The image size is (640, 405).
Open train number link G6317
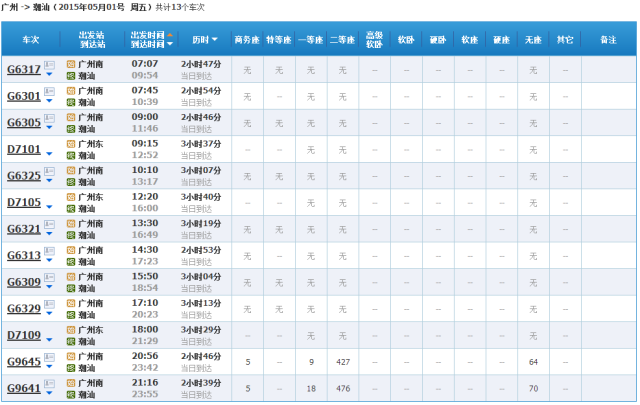[23, 70]
